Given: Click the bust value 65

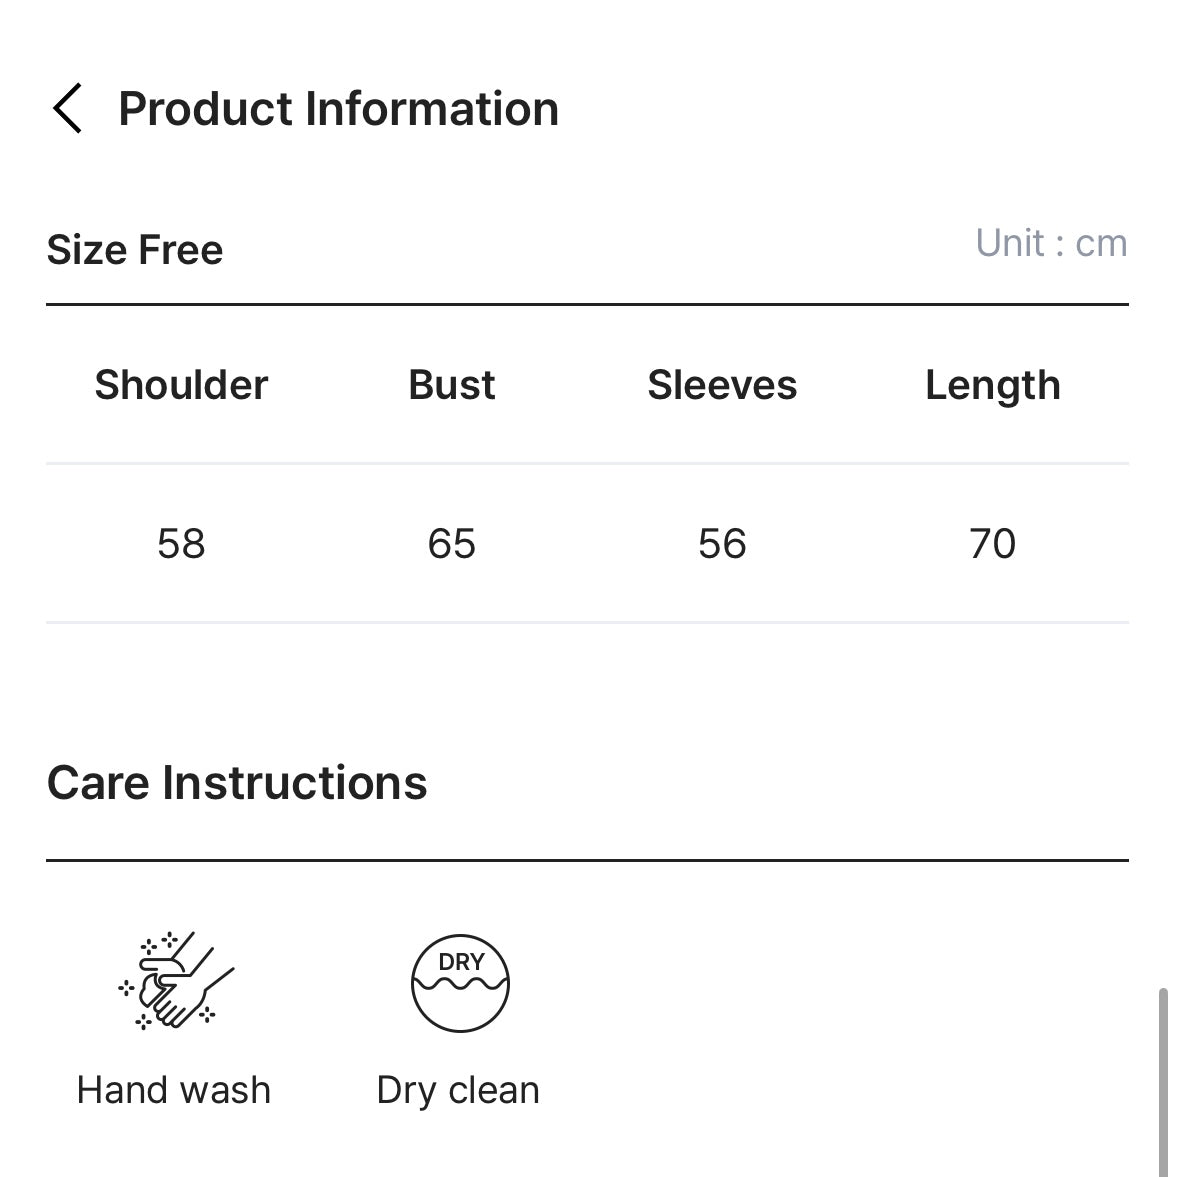Looking at the screenshot, I should pos(451,544).
